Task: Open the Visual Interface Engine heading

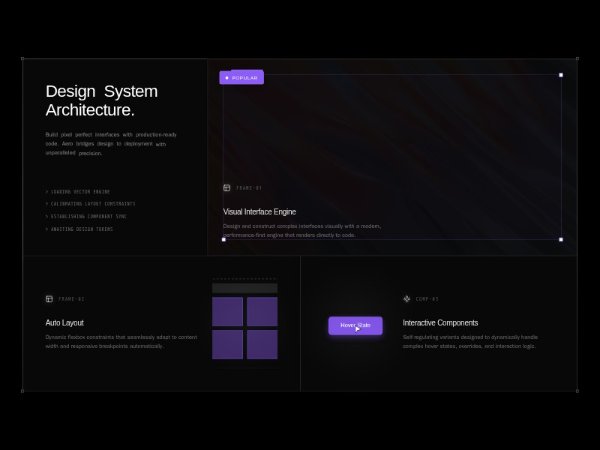Action: tap(259, 212)
